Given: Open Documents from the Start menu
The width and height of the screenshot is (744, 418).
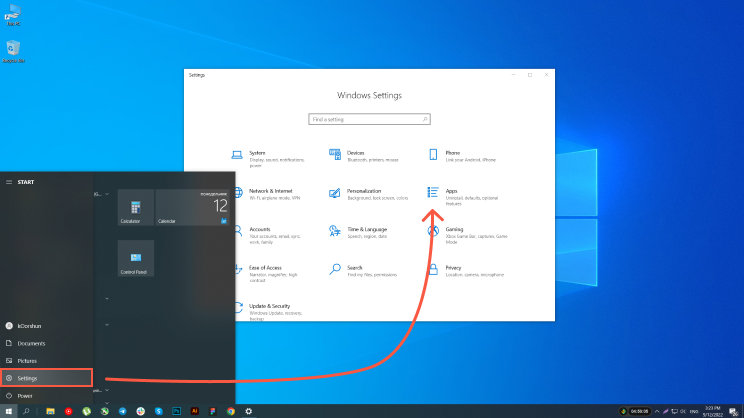Looking at the screenshot, I should click(46, 344).
